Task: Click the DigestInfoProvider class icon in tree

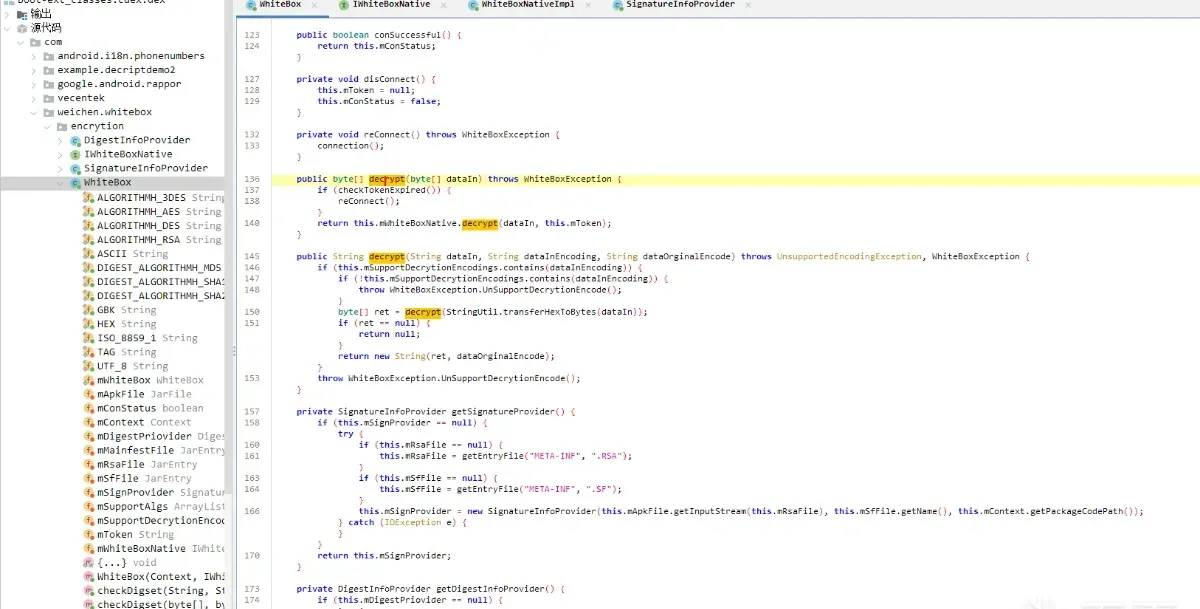Action: point(75,140)
